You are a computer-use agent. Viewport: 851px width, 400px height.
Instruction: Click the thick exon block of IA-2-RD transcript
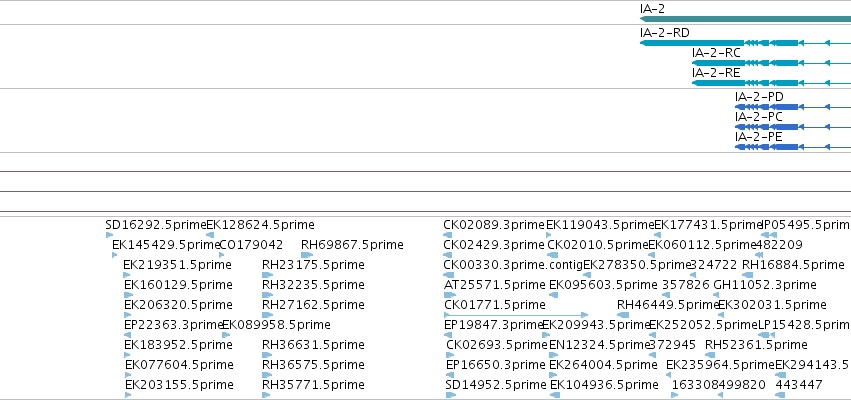point(692,43)
